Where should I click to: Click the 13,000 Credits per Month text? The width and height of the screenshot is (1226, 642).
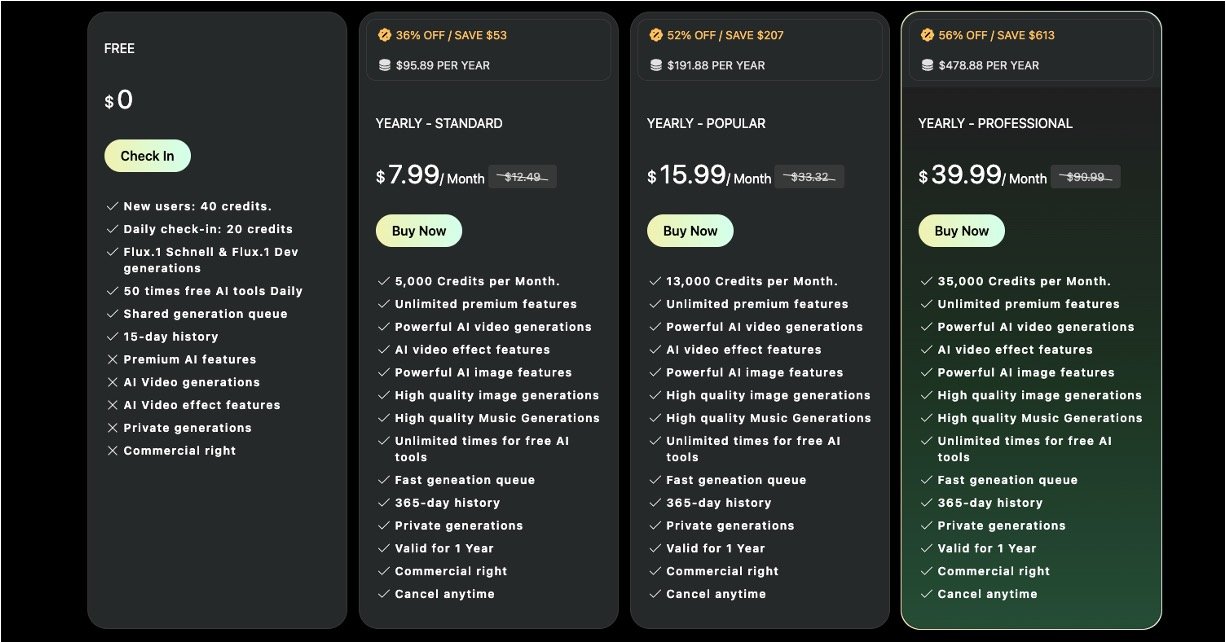click(x=752, y=281)
